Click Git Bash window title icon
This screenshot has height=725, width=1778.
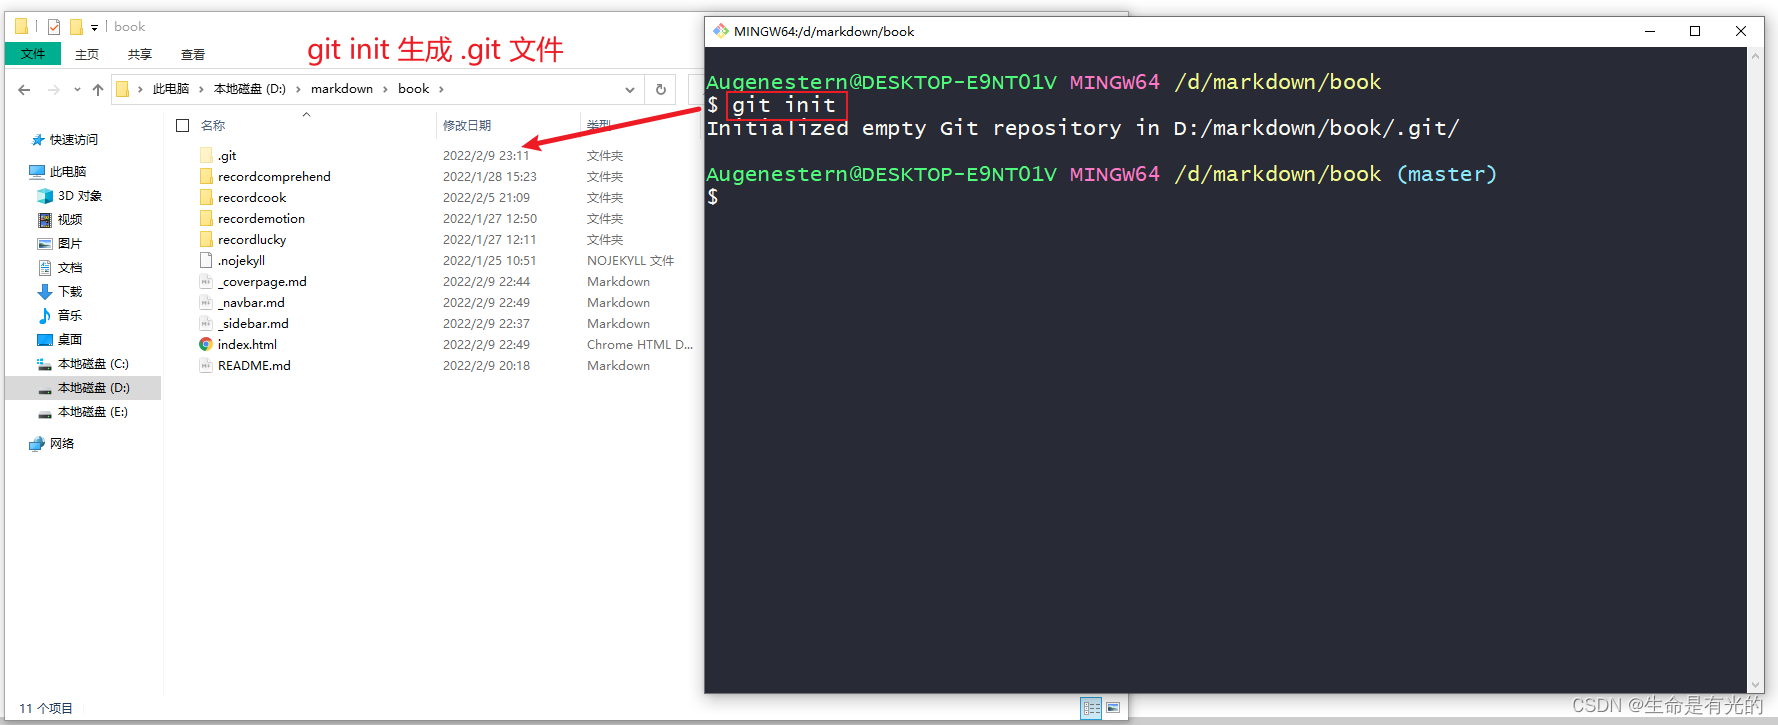click(720, 31)
